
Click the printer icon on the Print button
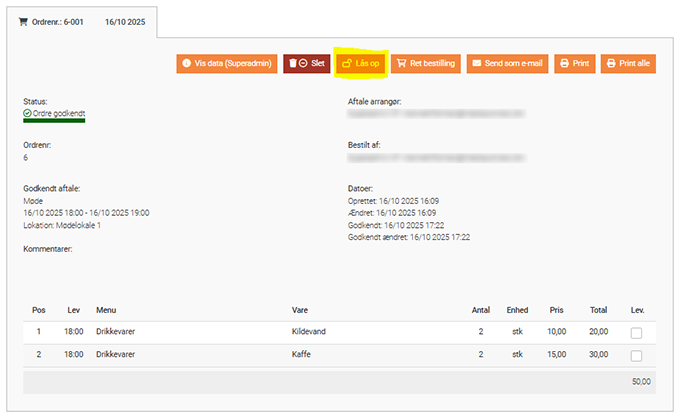[565, 63]
